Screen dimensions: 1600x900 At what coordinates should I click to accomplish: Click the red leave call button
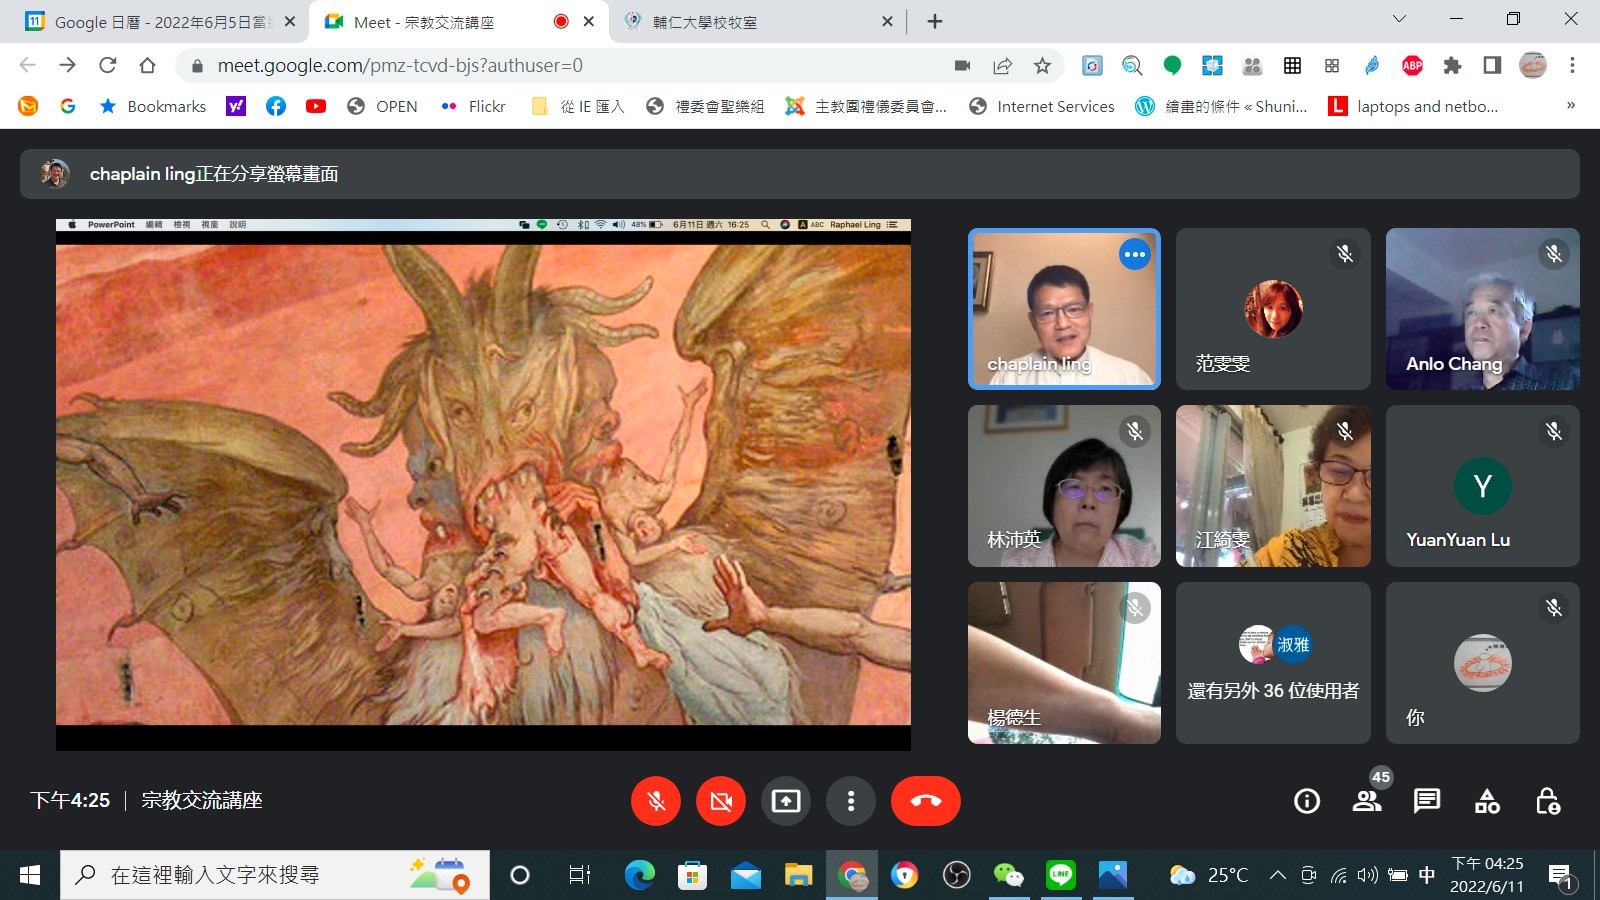tap(925, 801)
